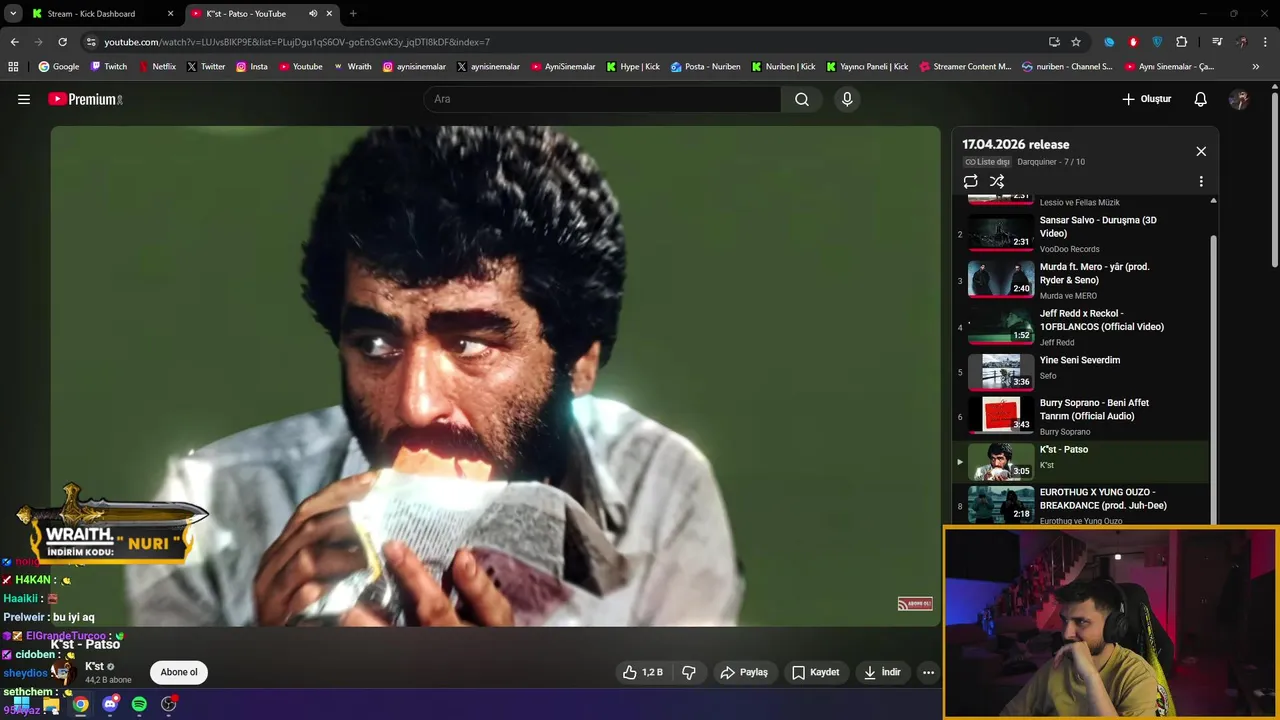Toggle playlist shuffle

click(997, 181)
